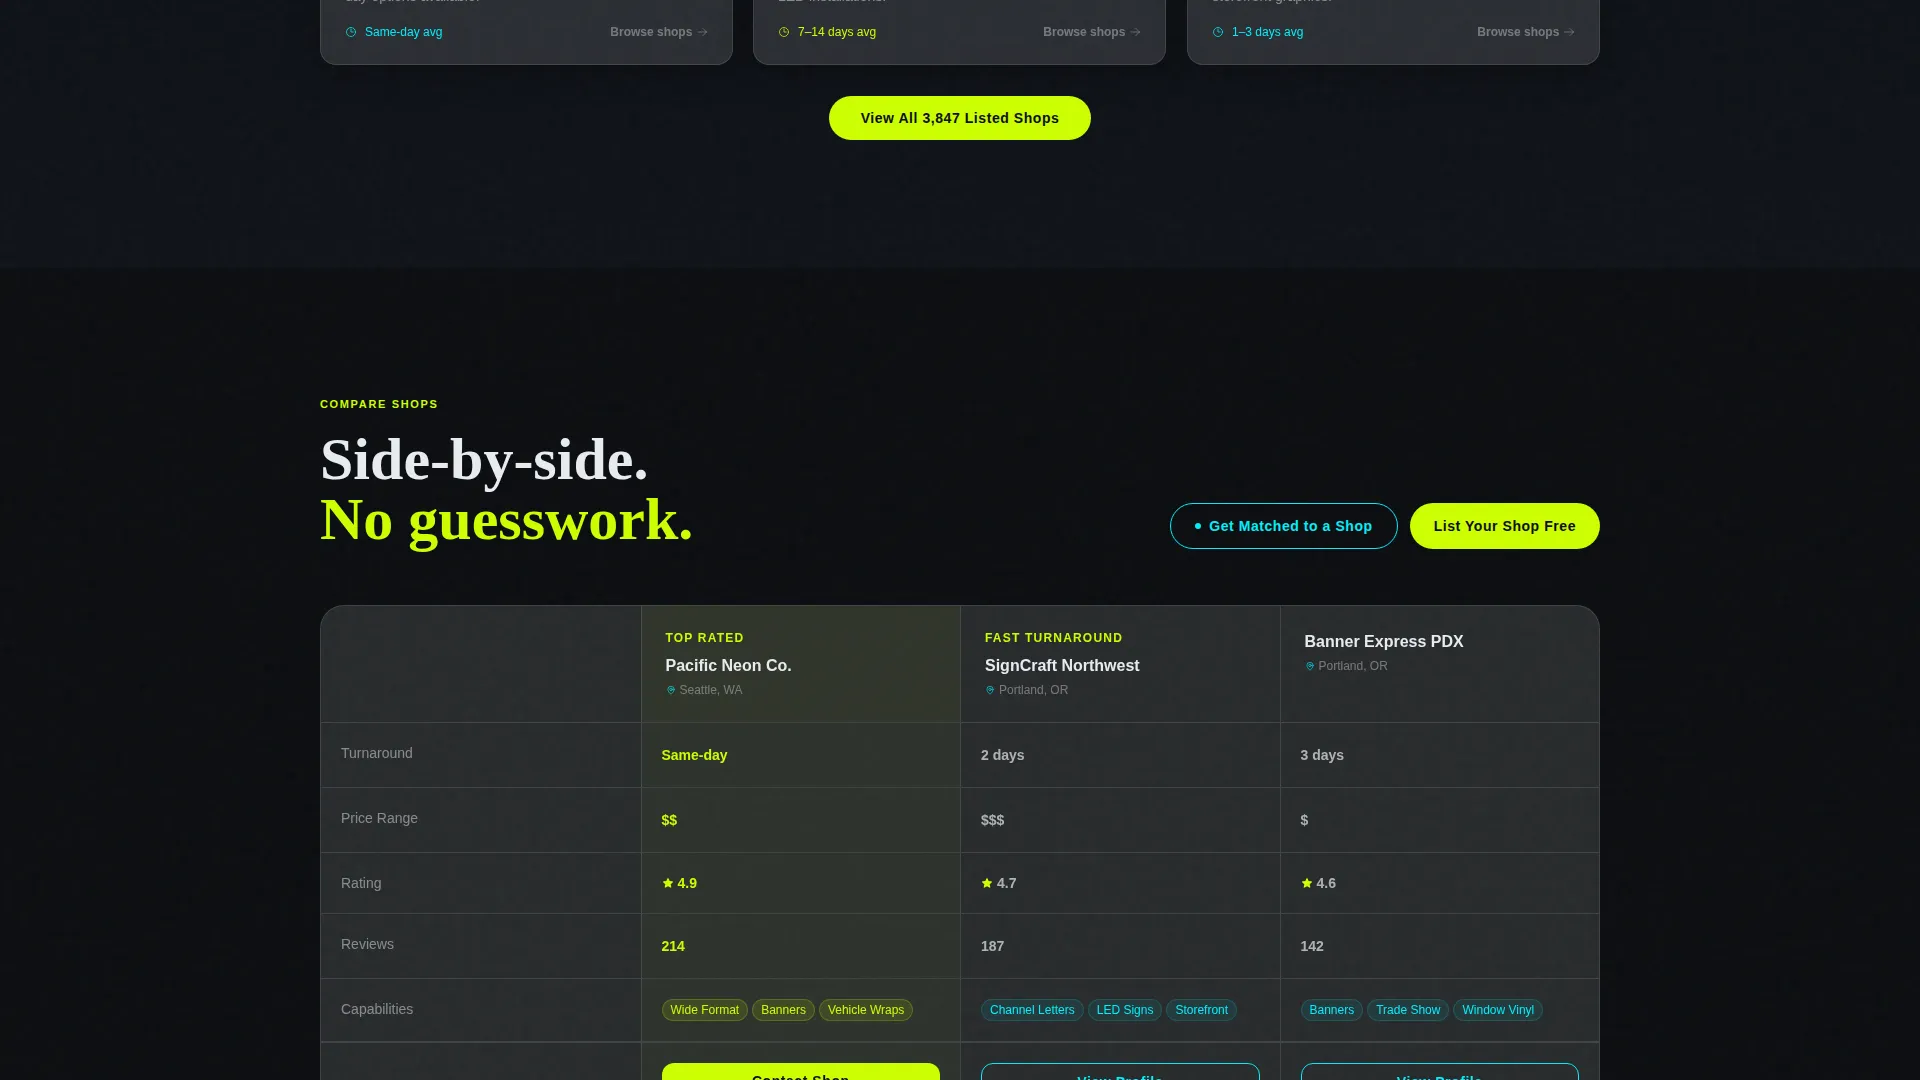Viewport: 1920px width, 1080px height.
Task: Select Banners tag under Banner Express PDX
Action: tap(1332, 1010)
